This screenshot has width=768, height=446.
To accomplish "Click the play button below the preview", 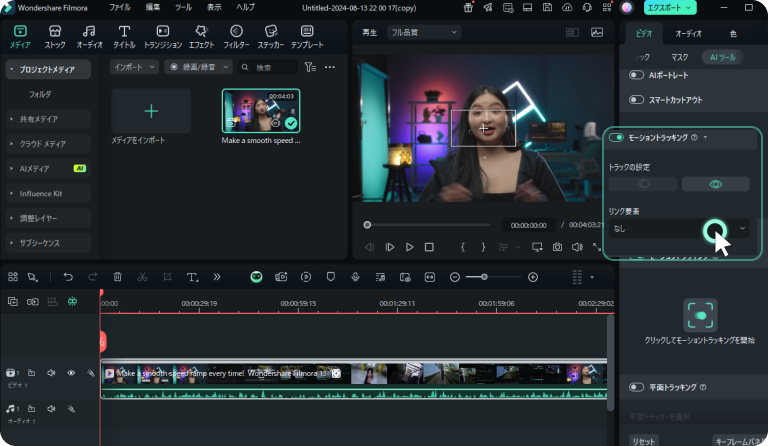I will (x=409, y=247).
